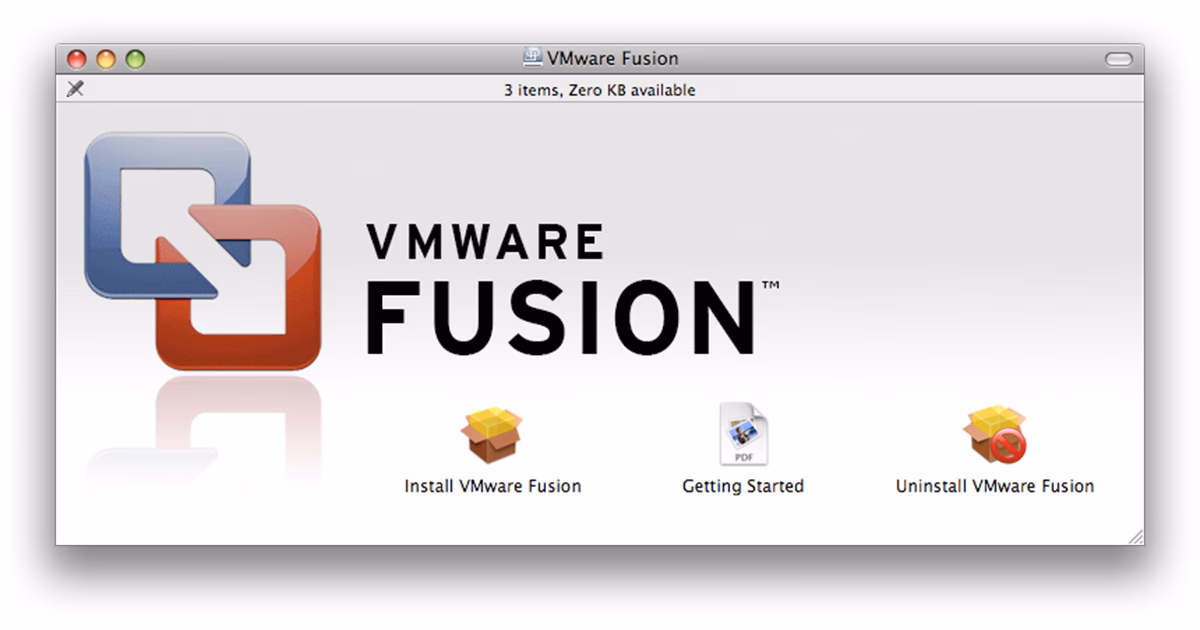Click the read-only crossed pencil icon
The image size is (1200, 630).
coord(75,89)
